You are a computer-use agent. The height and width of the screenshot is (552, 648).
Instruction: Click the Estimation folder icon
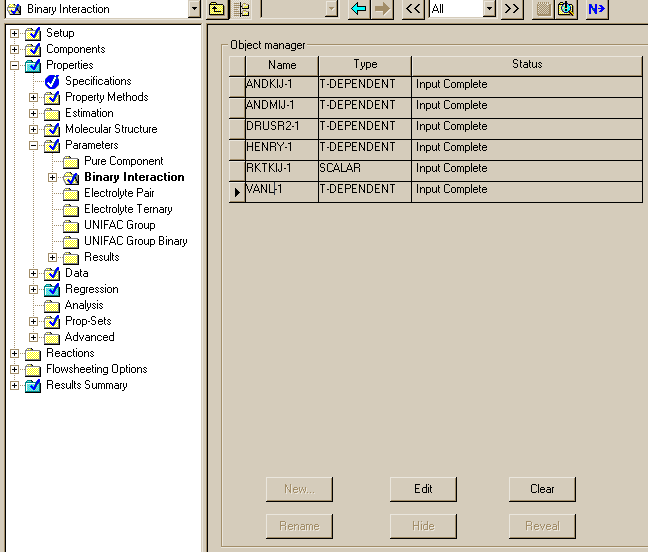pos(52,114)
